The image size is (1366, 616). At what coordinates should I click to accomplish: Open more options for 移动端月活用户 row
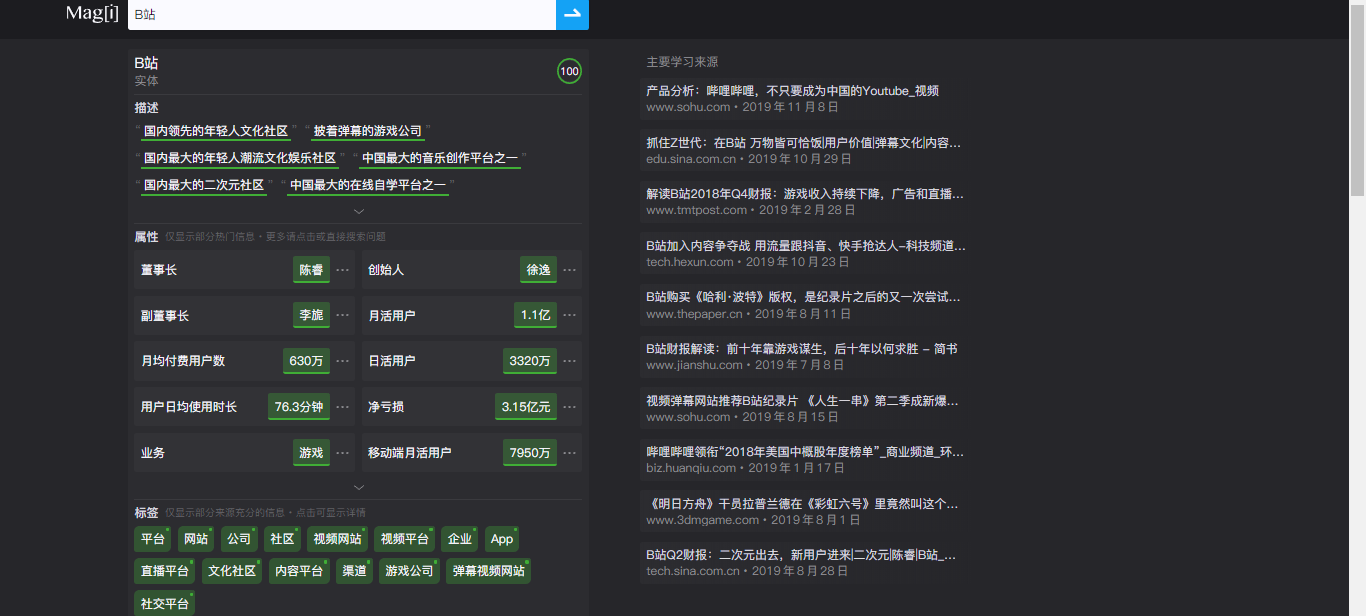click(x=570, y=453)
